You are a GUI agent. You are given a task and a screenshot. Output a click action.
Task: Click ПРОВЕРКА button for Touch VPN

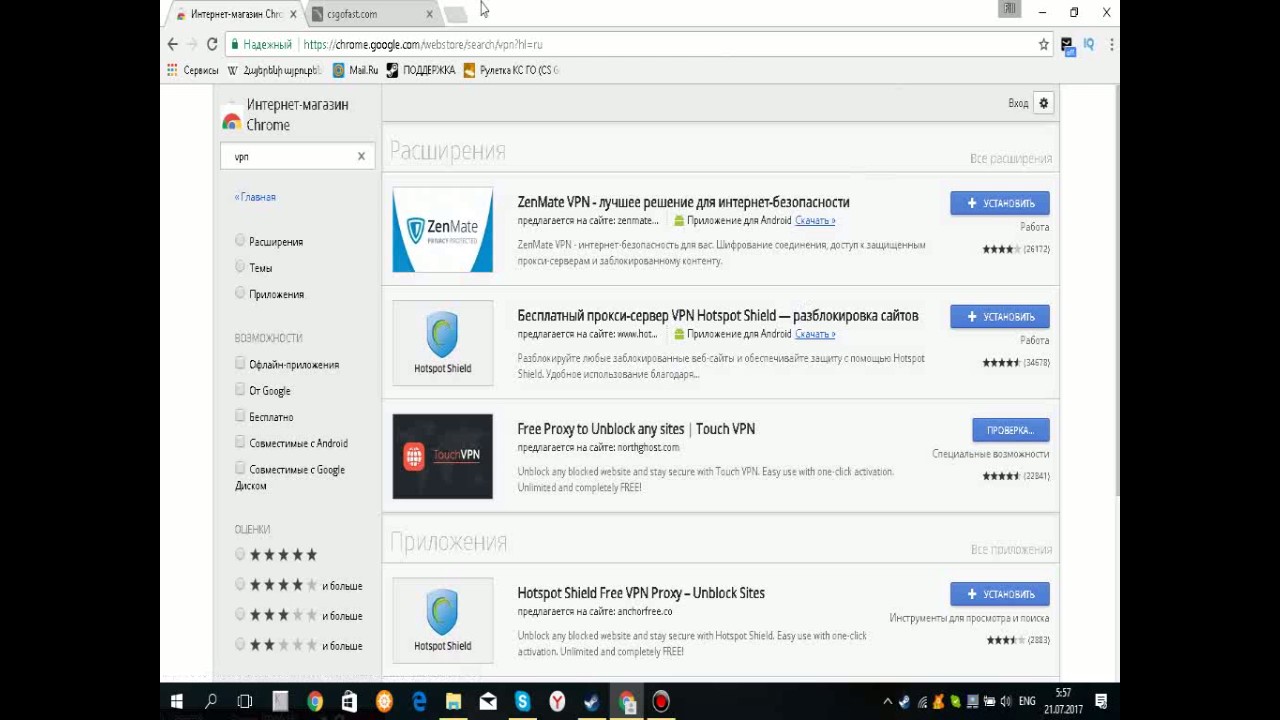coord(1011,430)
